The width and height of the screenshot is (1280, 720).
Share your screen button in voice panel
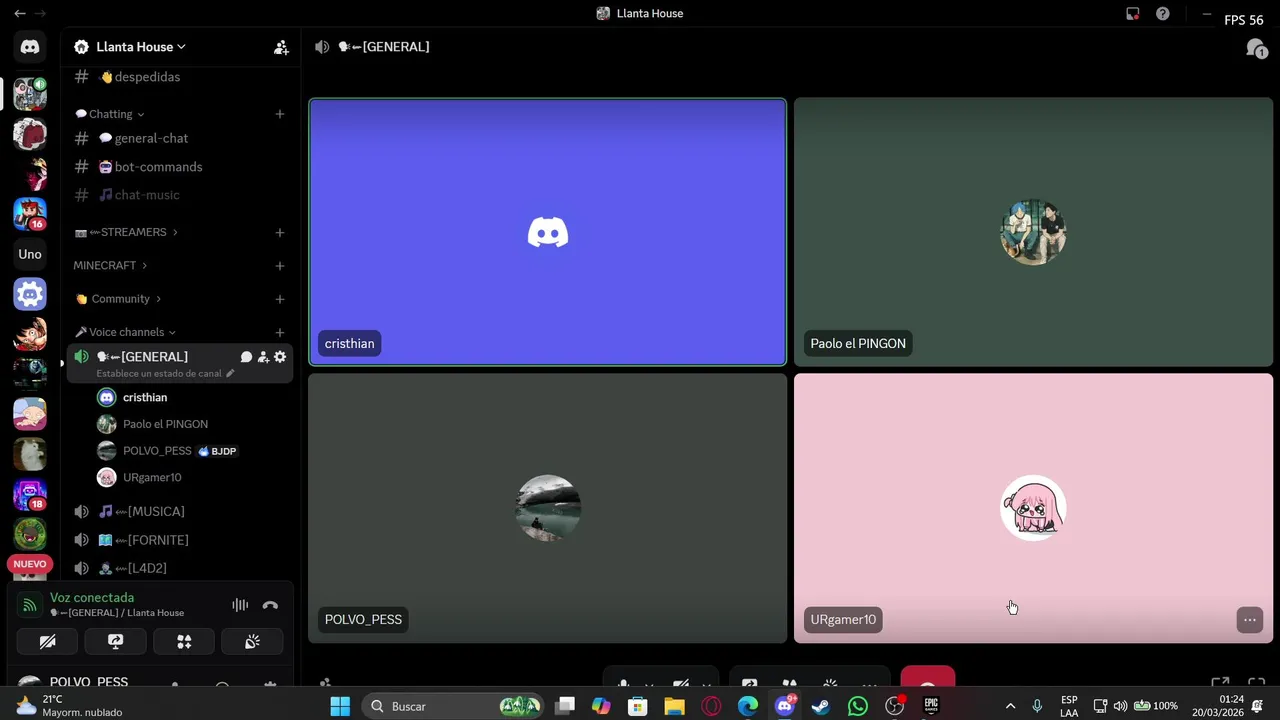point(116,642)
